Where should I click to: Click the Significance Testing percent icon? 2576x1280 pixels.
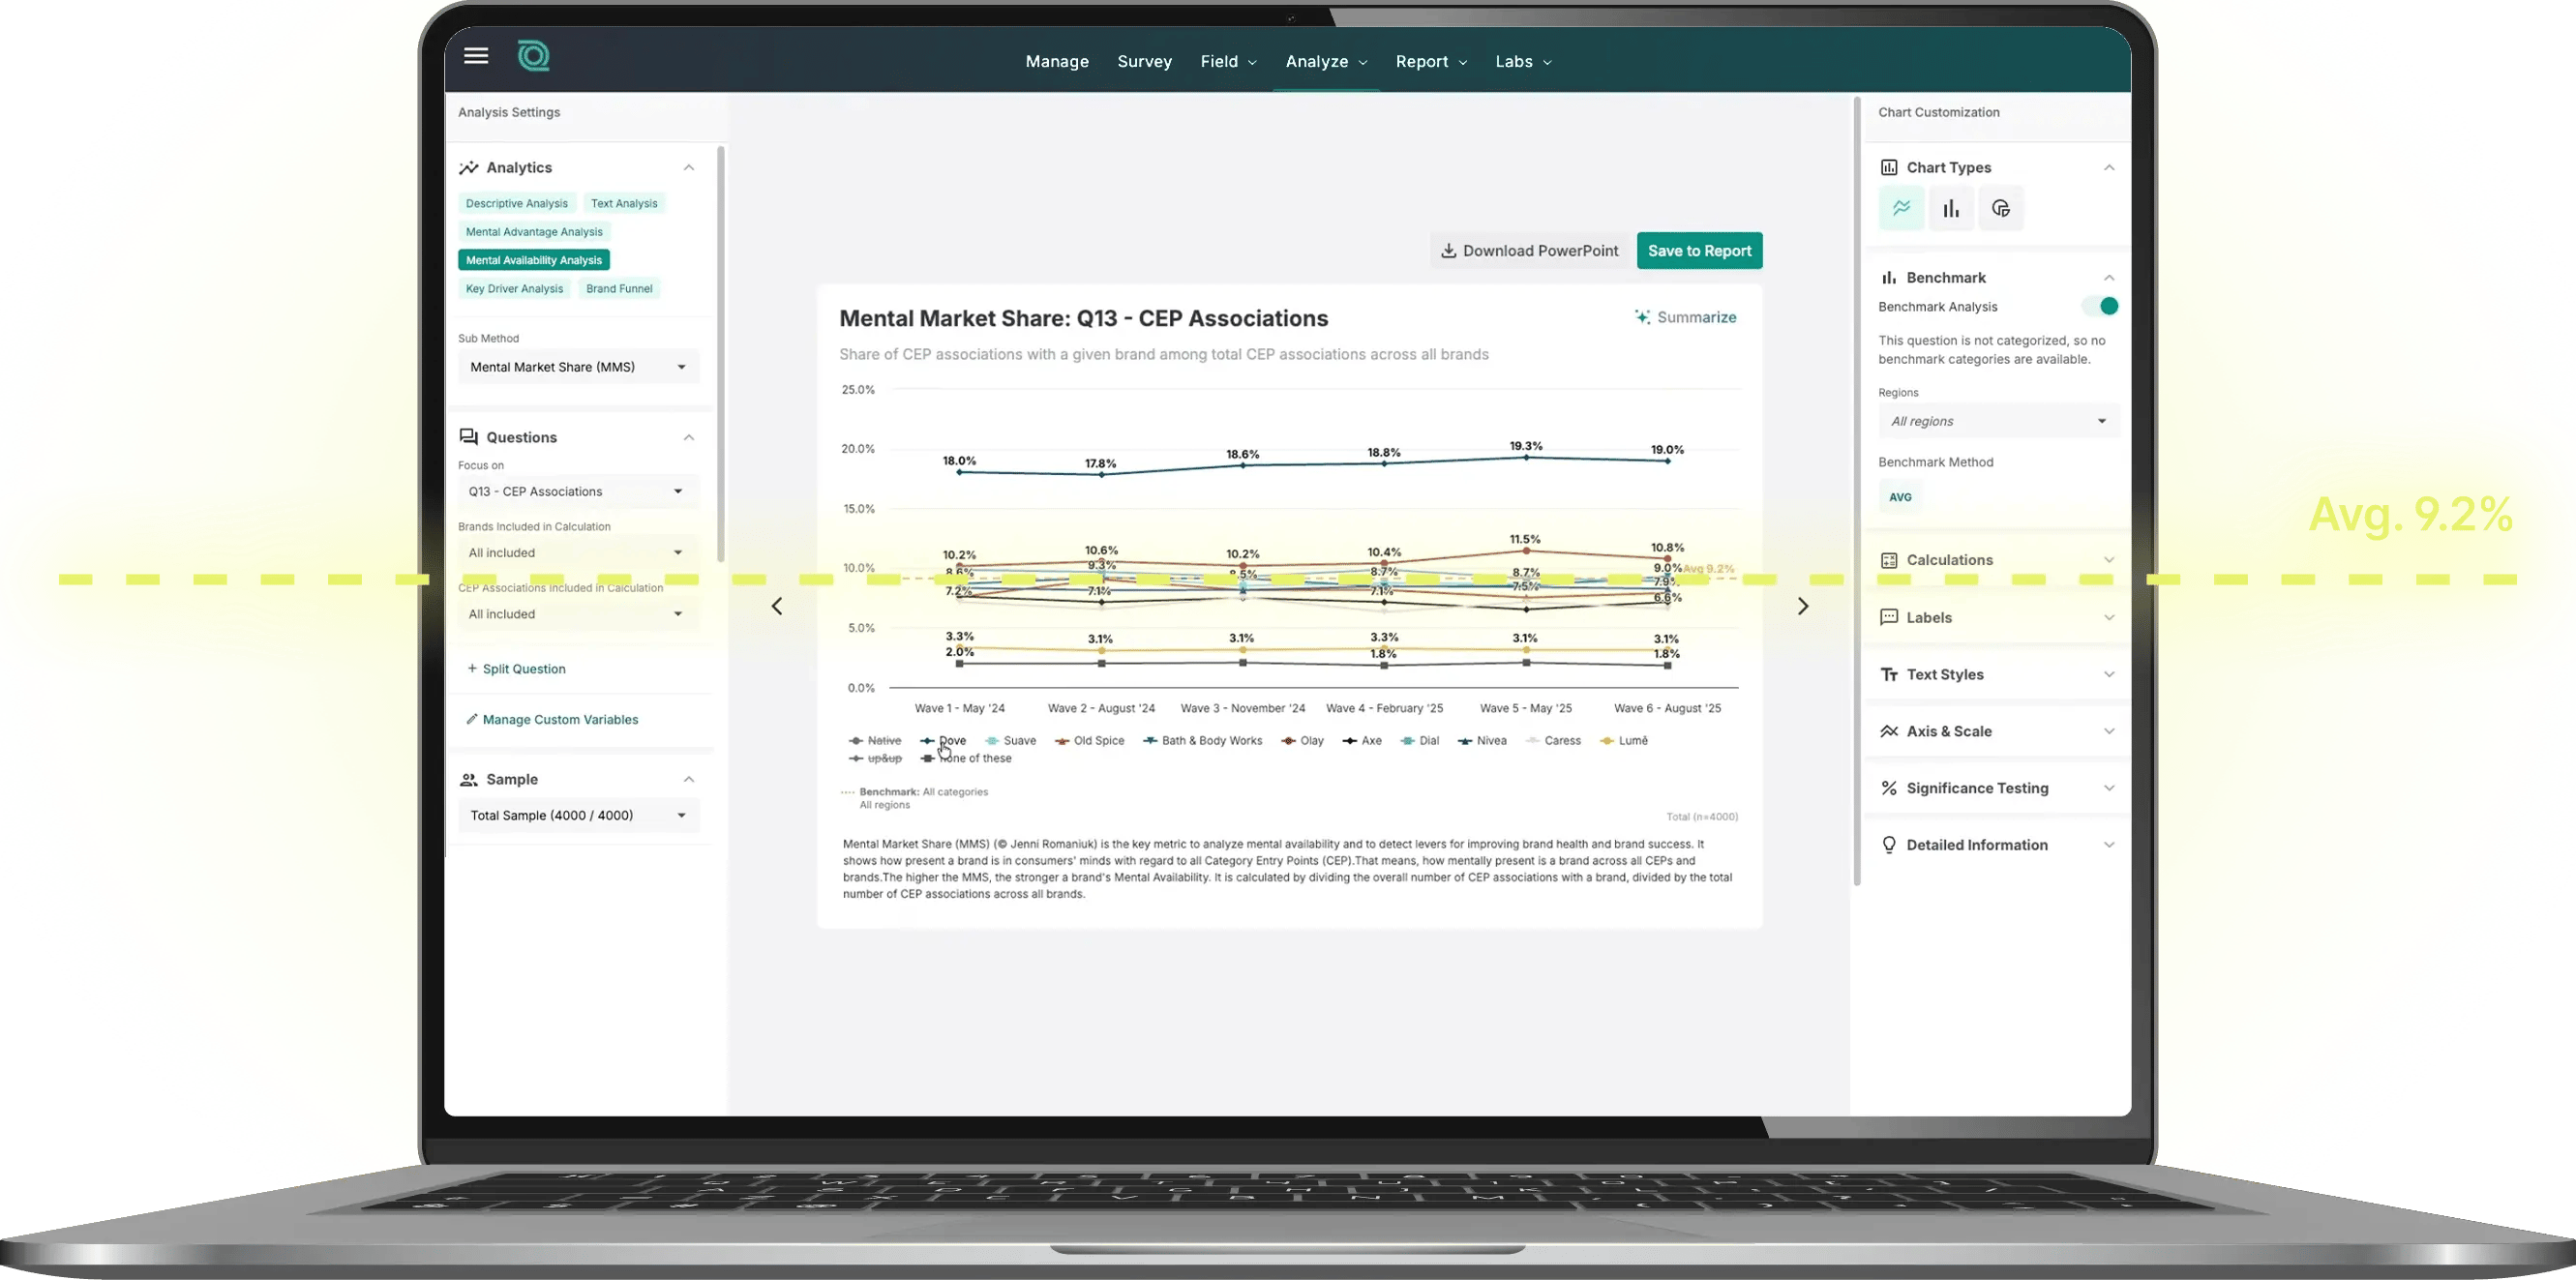(x=1888, y=788)
